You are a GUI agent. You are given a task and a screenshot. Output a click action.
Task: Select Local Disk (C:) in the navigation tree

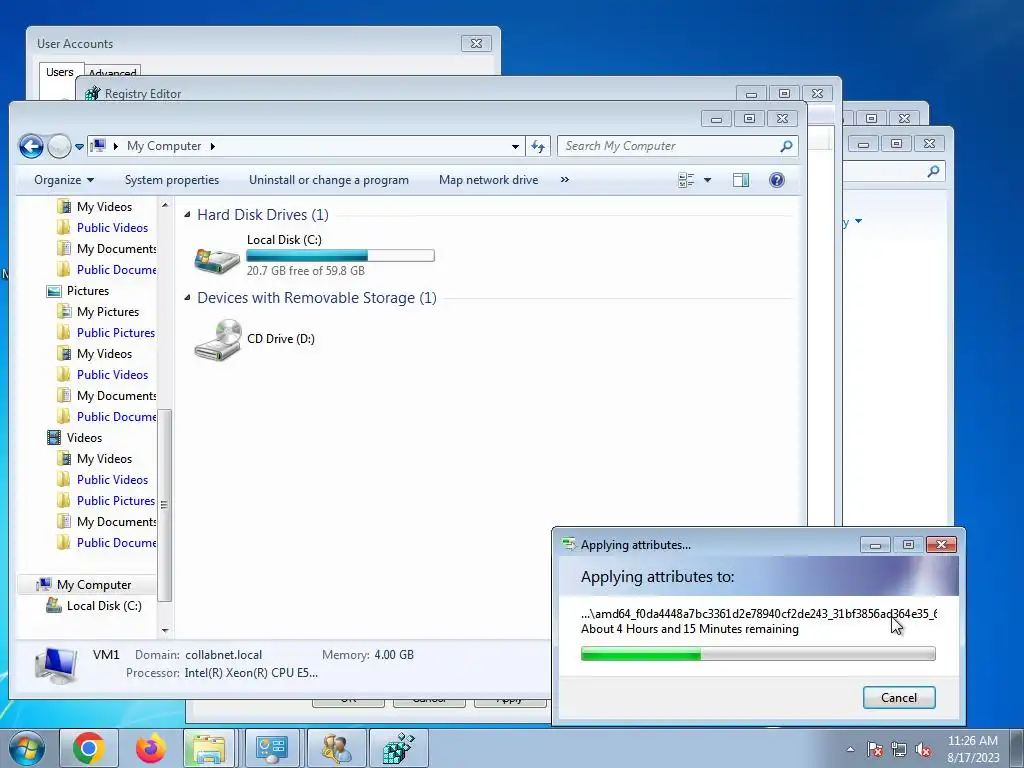coord(104,606)
